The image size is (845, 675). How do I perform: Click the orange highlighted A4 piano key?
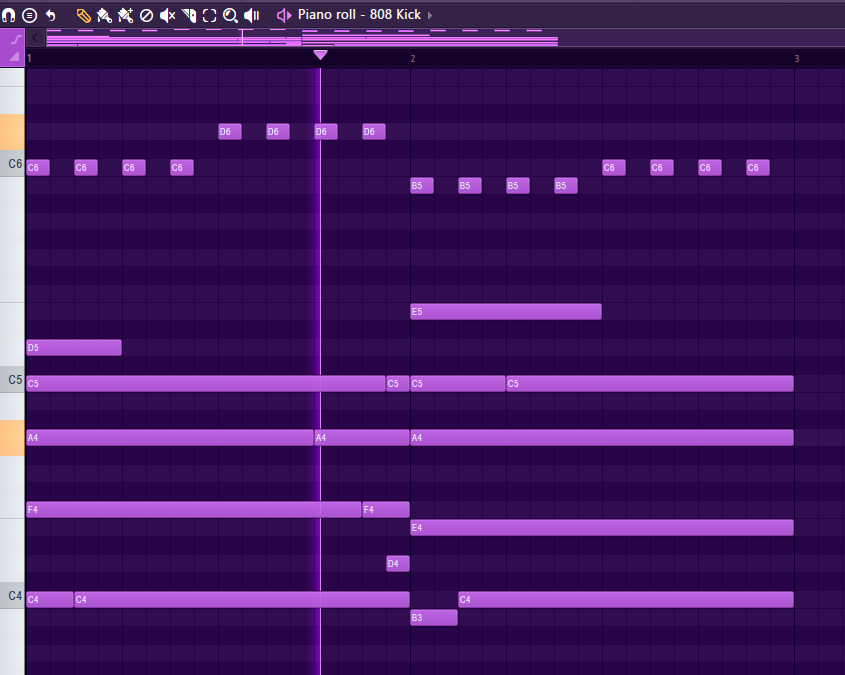coord(12,438)
